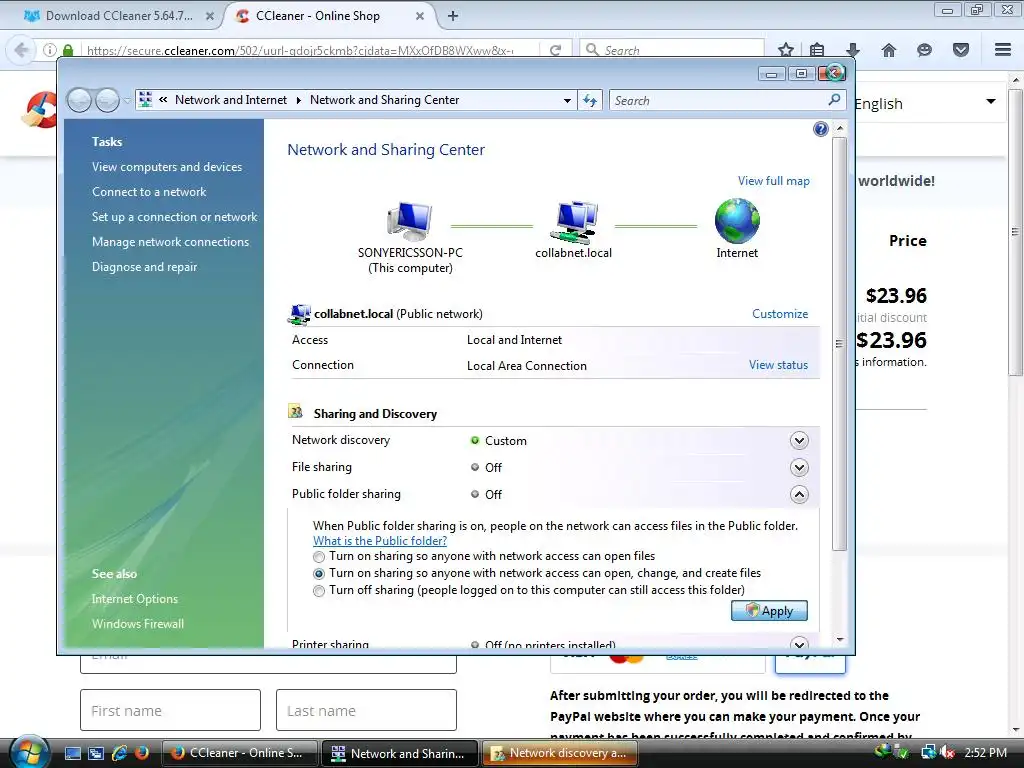Click breadcrumb chevron before Network and Internet
The image size is (1024, 768).
[x=163, y=99]
